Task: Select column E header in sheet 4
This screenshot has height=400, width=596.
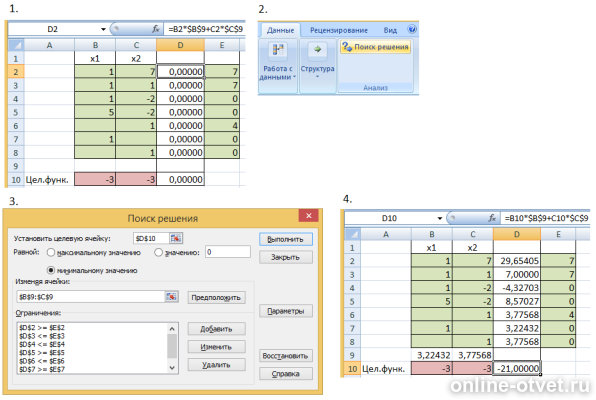Action: pyautogui.click(x=558, y=234)
